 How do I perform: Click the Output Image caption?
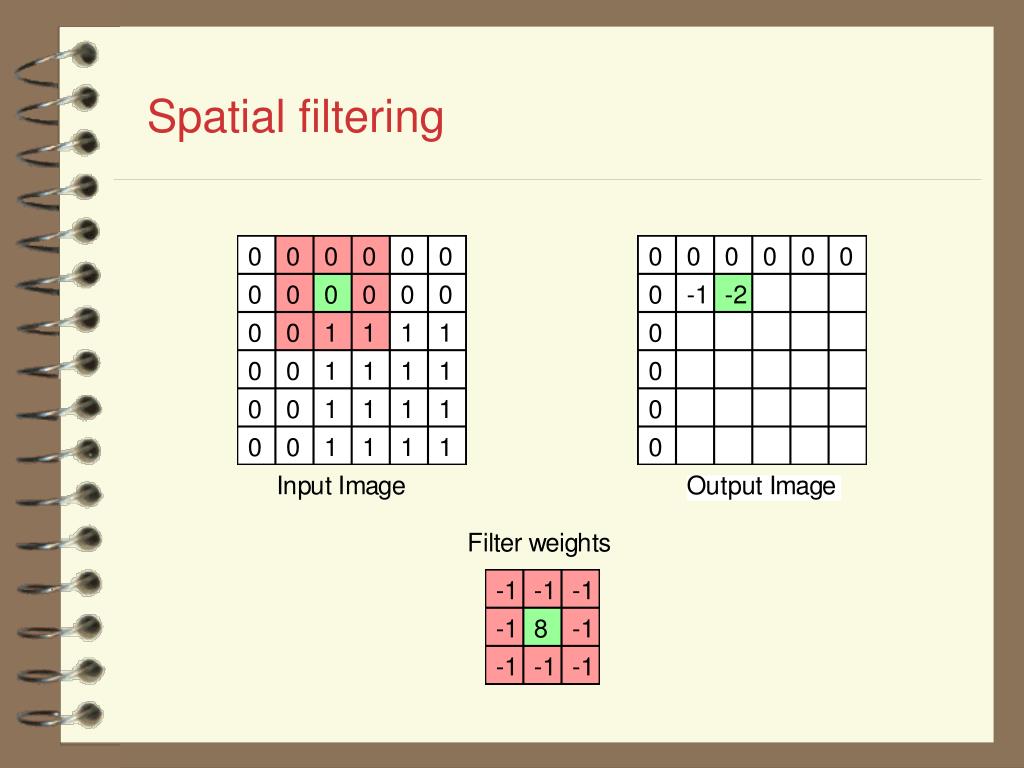pos(761,487)
